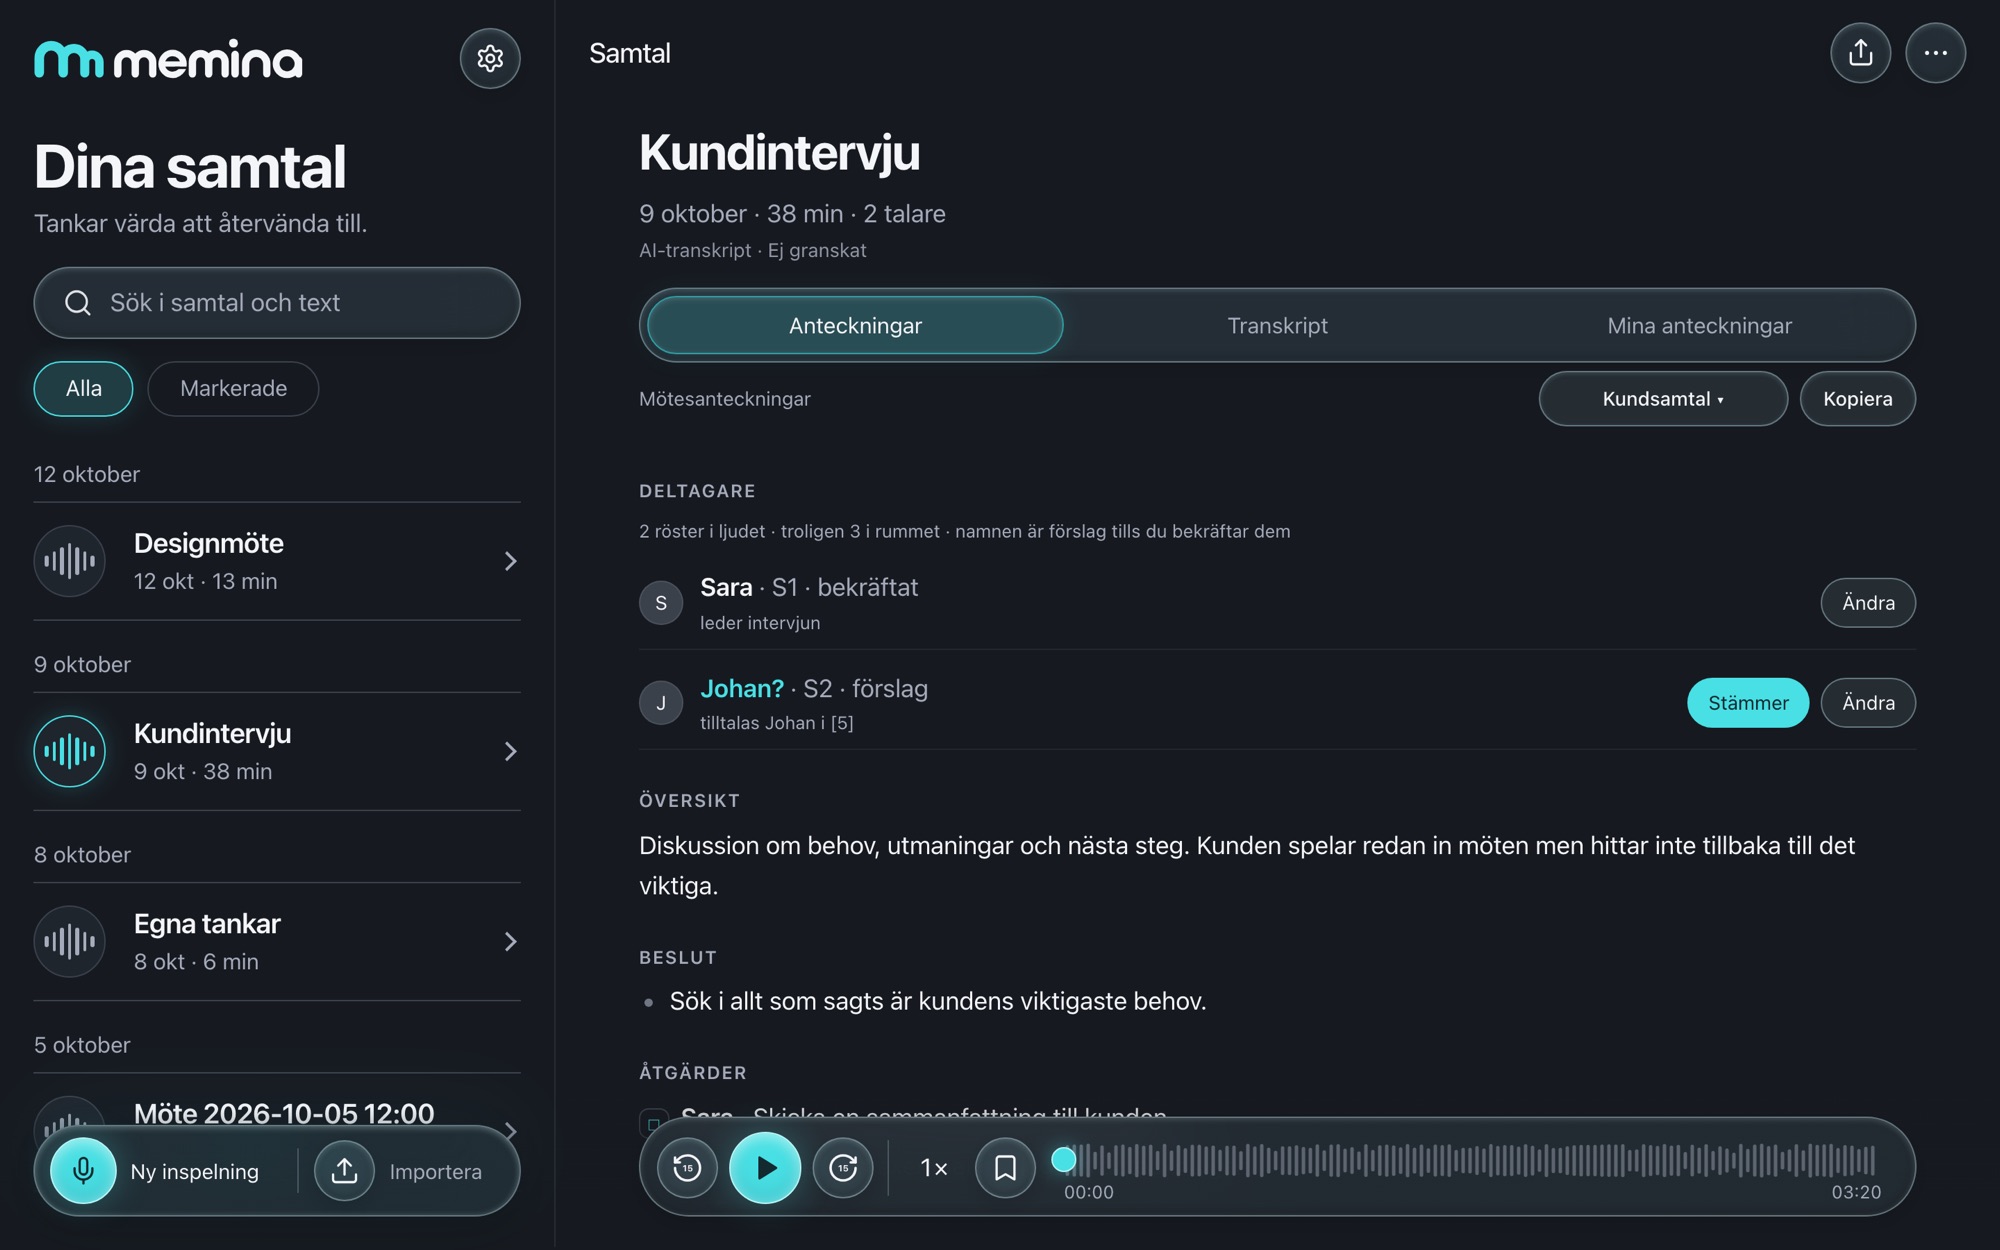The height and width of the screenshot is (1250, 2000).
Task: Open the three-dots more options menu
Action: 1935,53
